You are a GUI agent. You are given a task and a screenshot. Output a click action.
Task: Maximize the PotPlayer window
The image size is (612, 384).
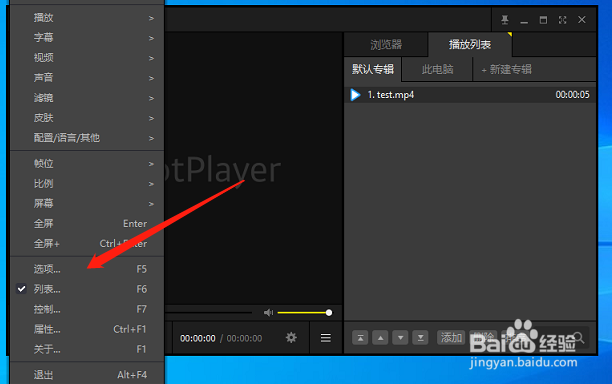[543, 20]
